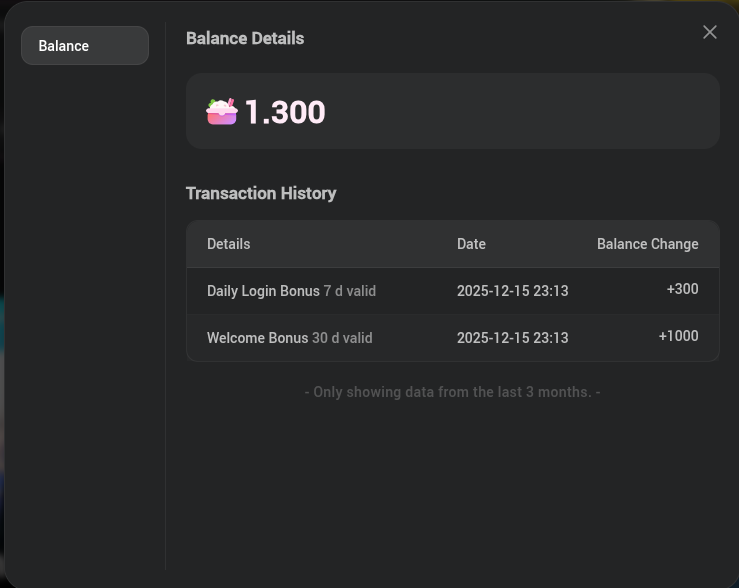
Task: Click the 1.300 balance amount
Action: point(285,112)
